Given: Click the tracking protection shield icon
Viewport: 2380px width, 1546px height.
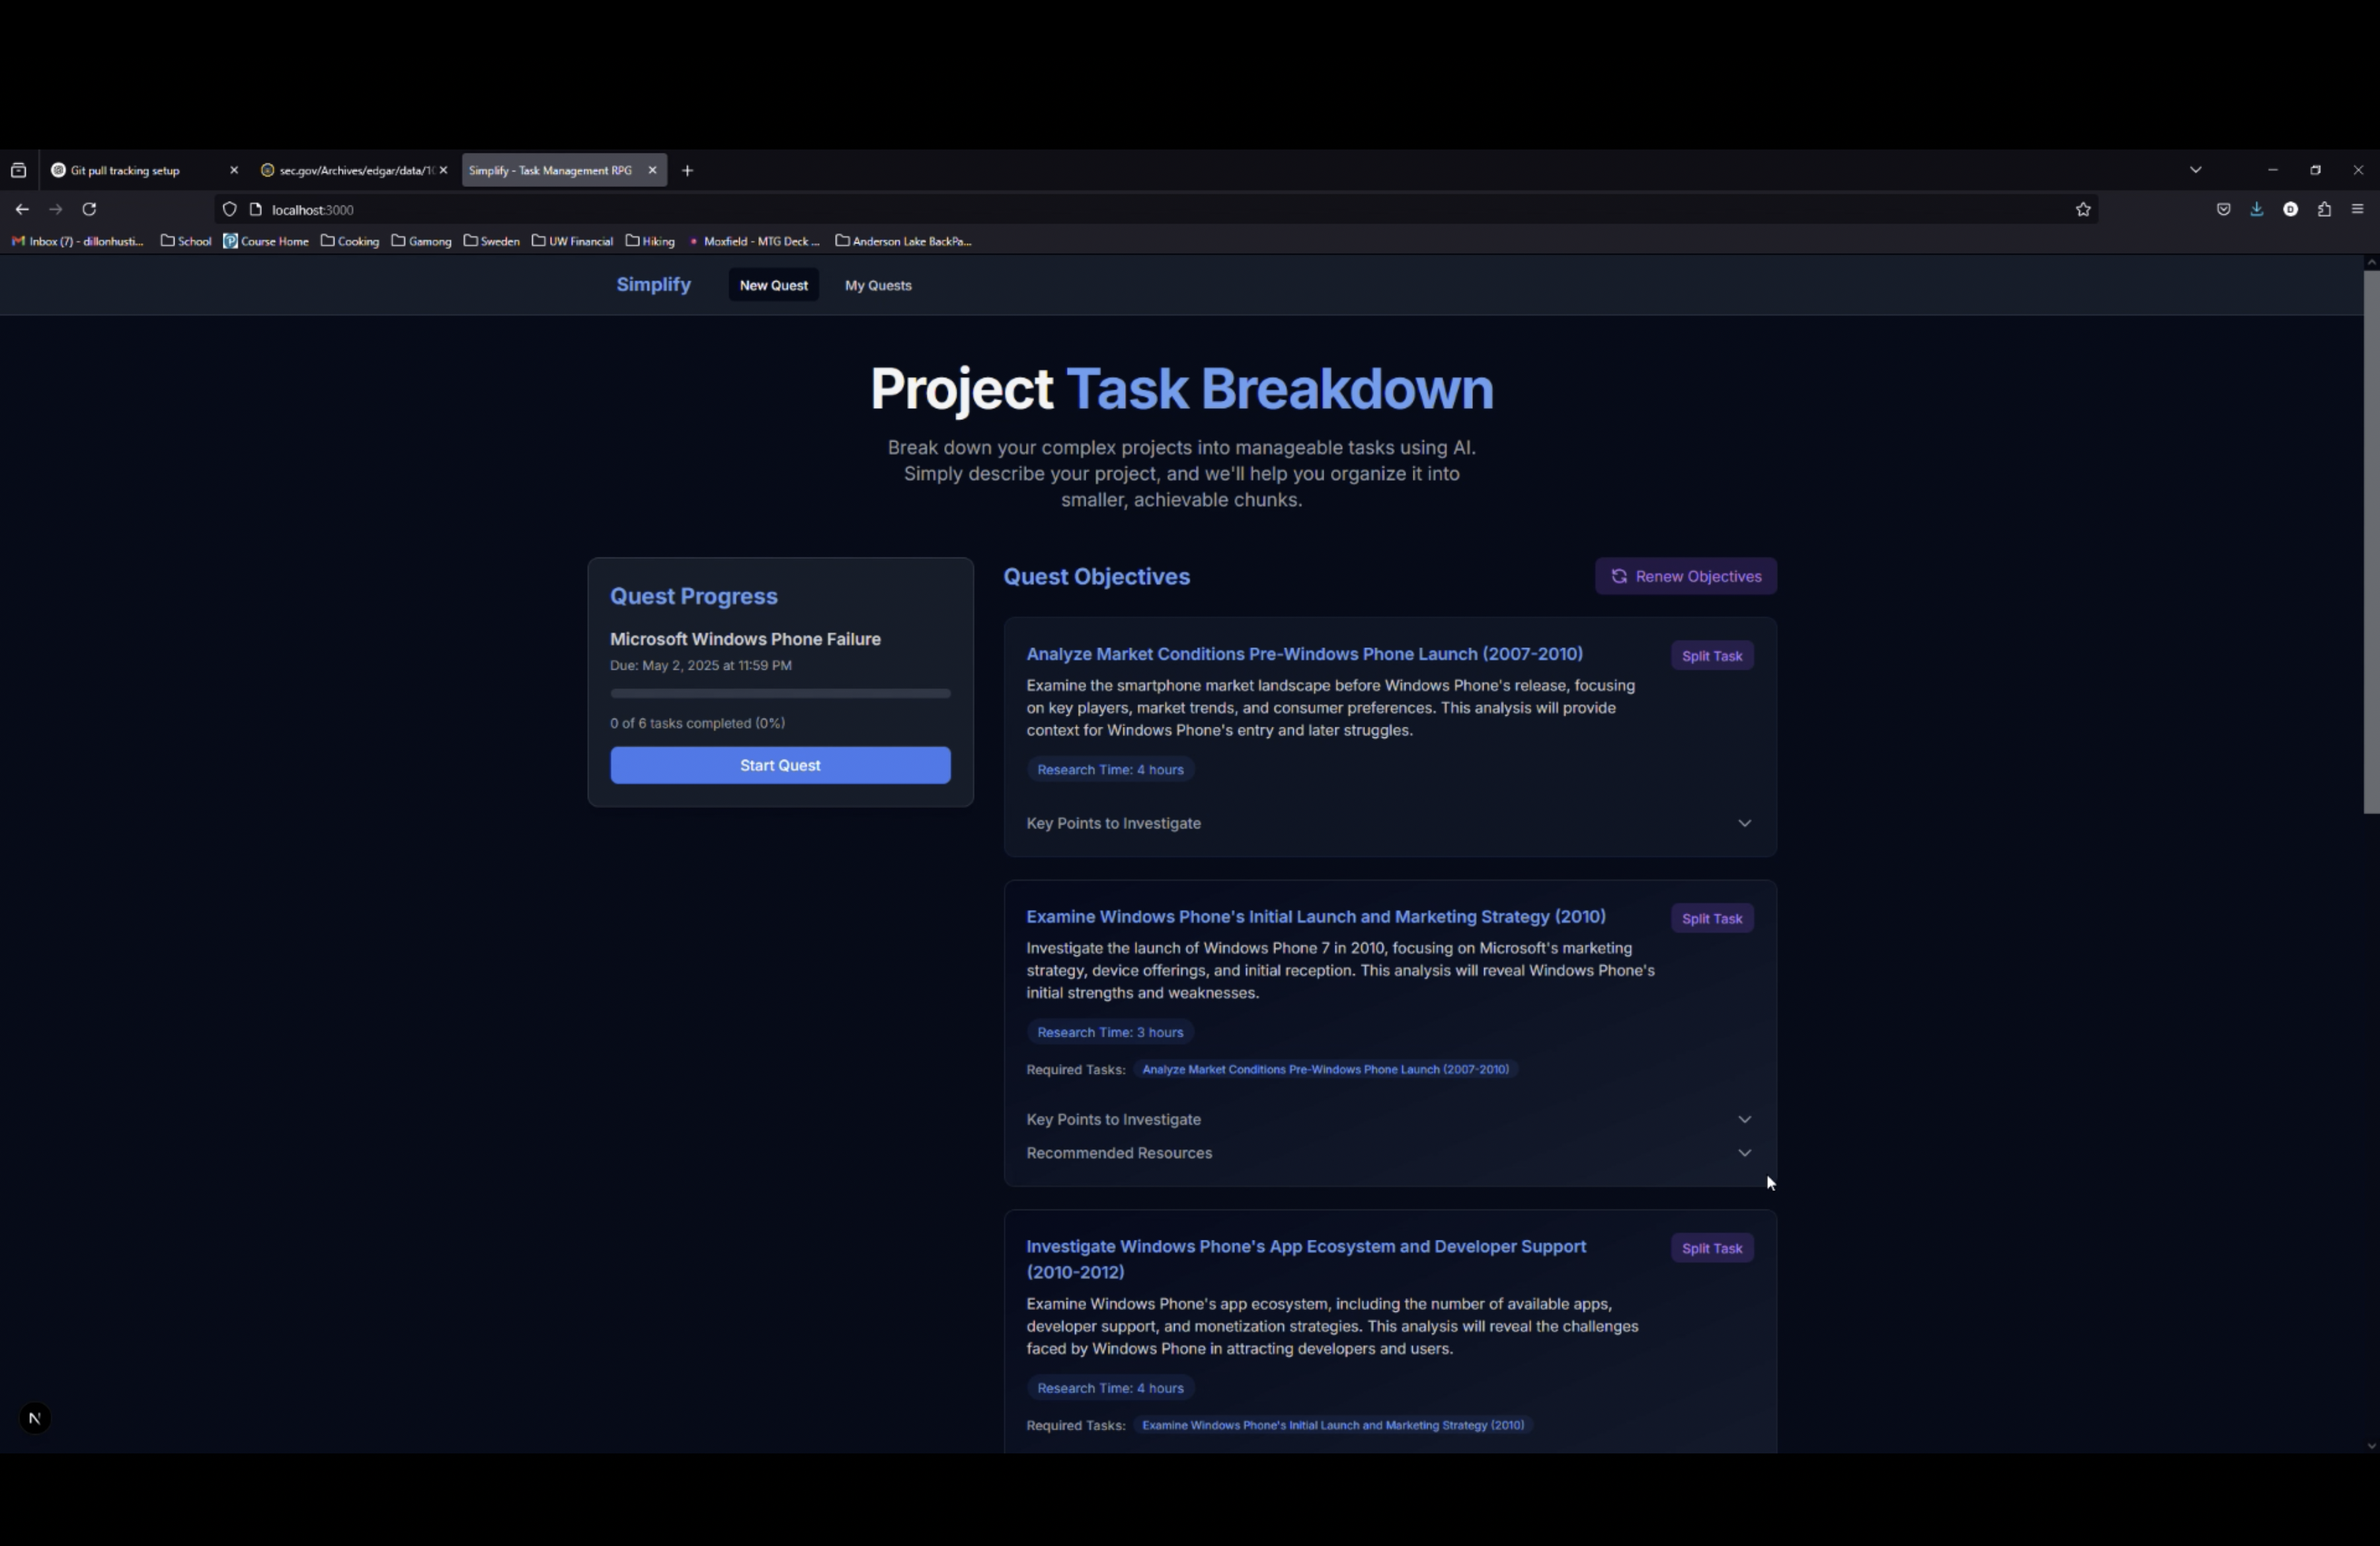Looking at the screenshot, I should click(x=230, y=209).
